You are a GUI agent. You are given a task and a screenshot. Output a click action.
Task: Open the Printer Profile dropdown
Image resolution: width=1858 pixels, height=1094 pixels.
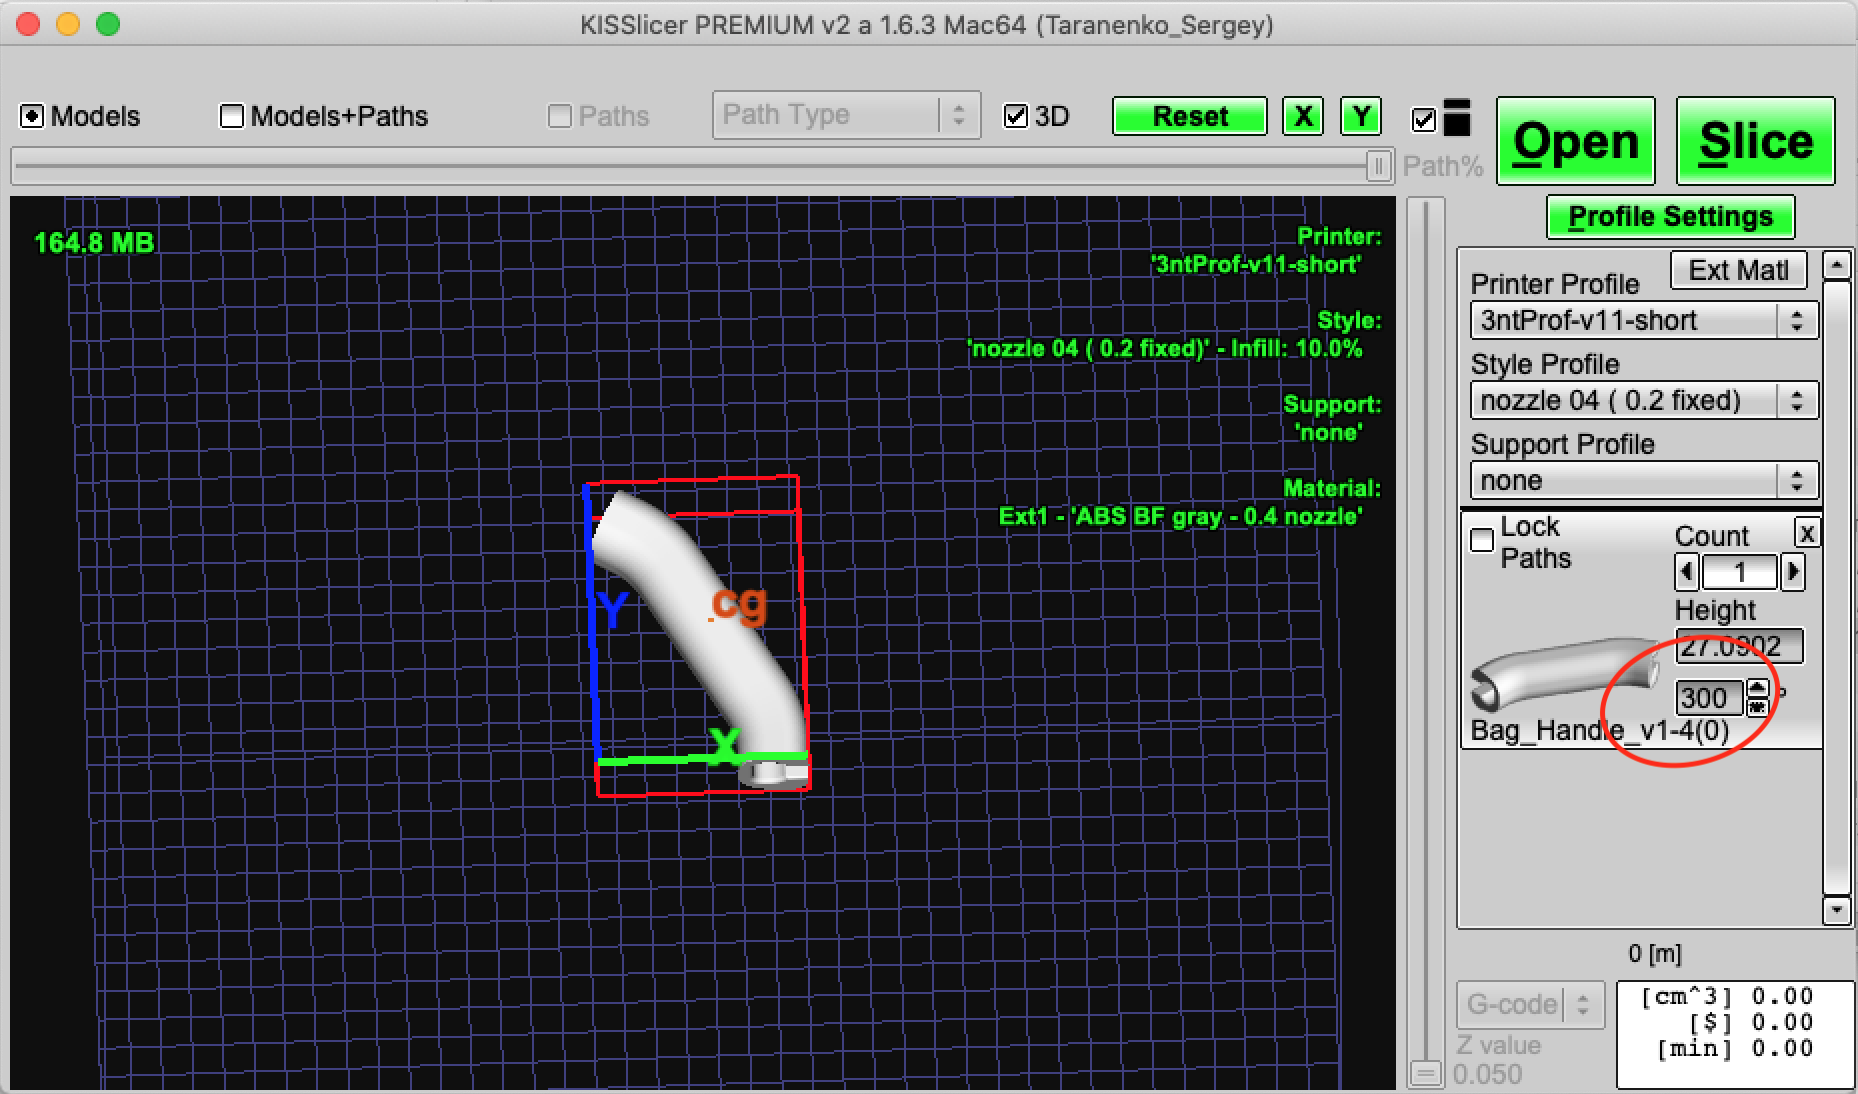click(x=1643, y=321)
